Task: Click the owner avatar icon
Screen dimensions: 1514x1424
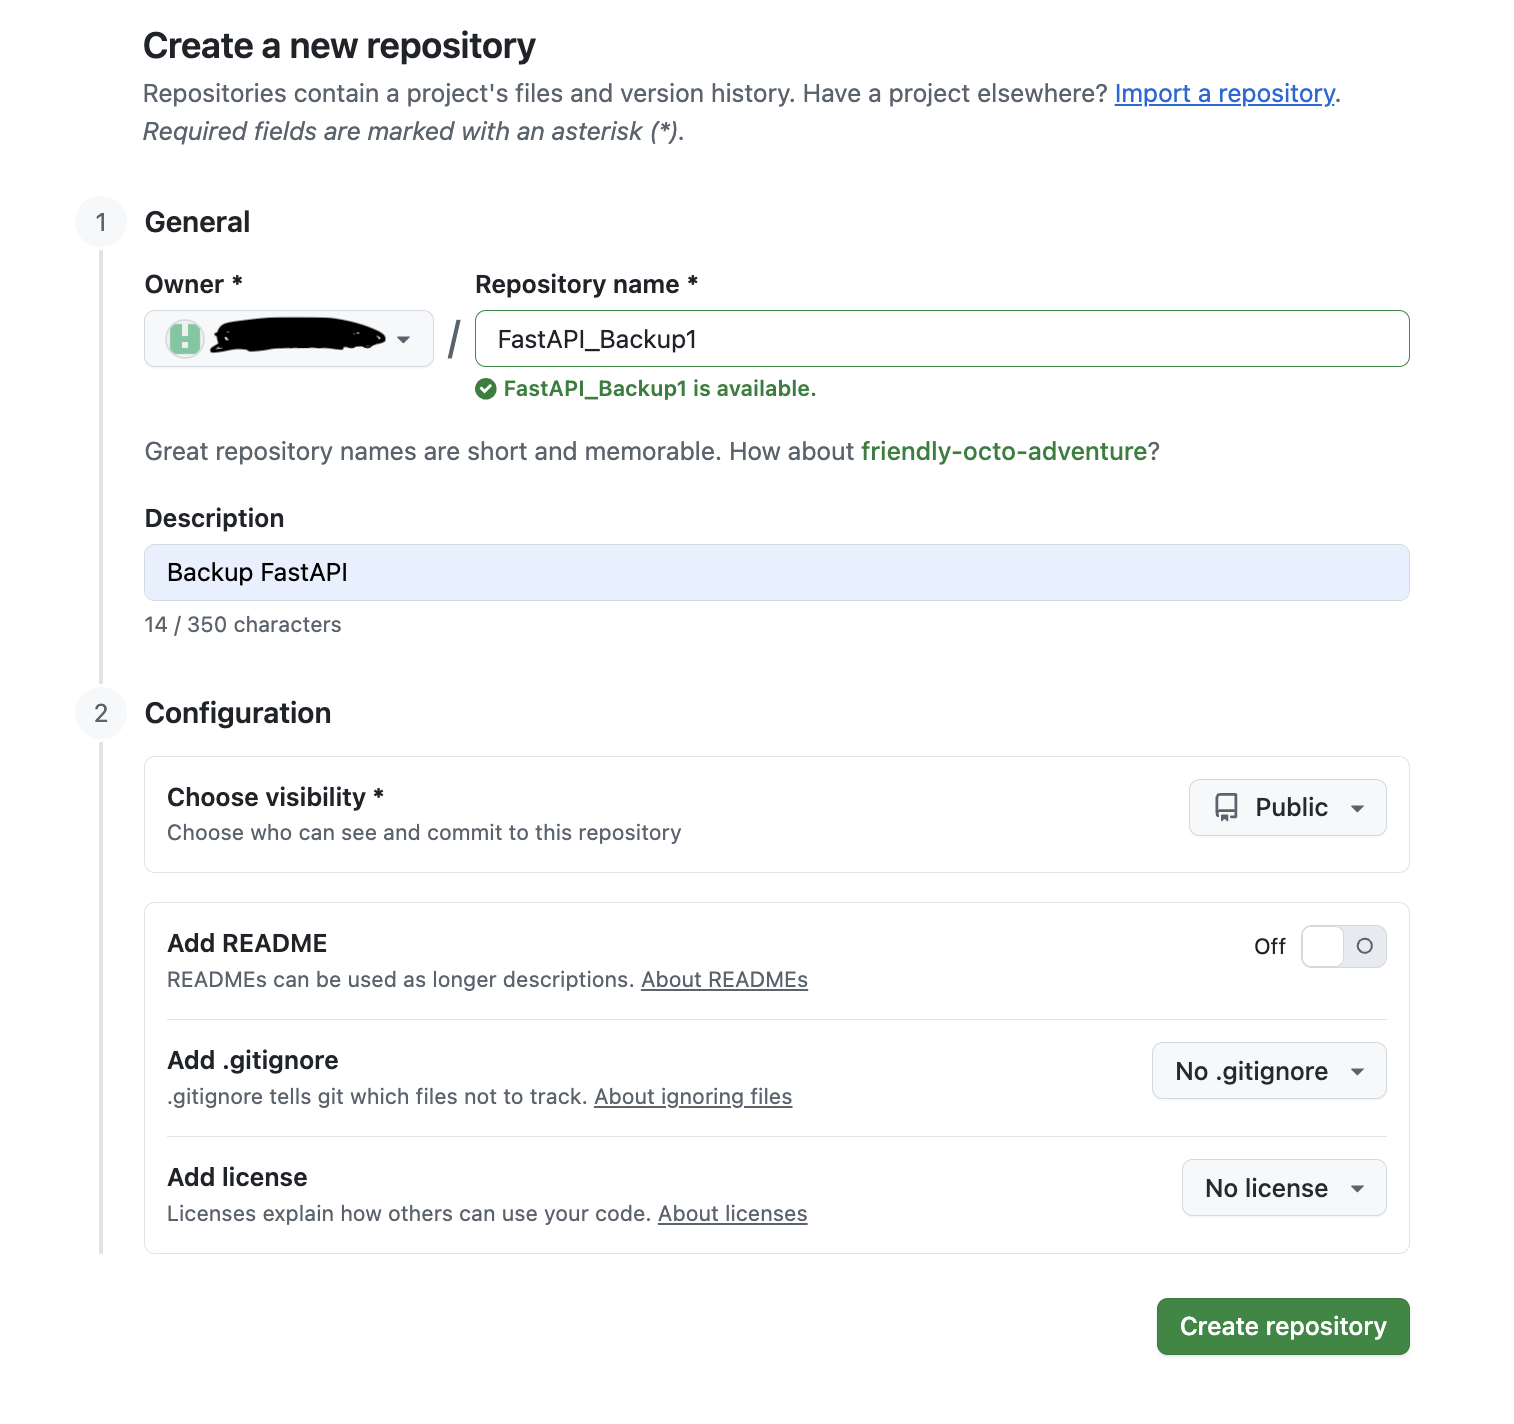Action: click(x=185, y=339)
